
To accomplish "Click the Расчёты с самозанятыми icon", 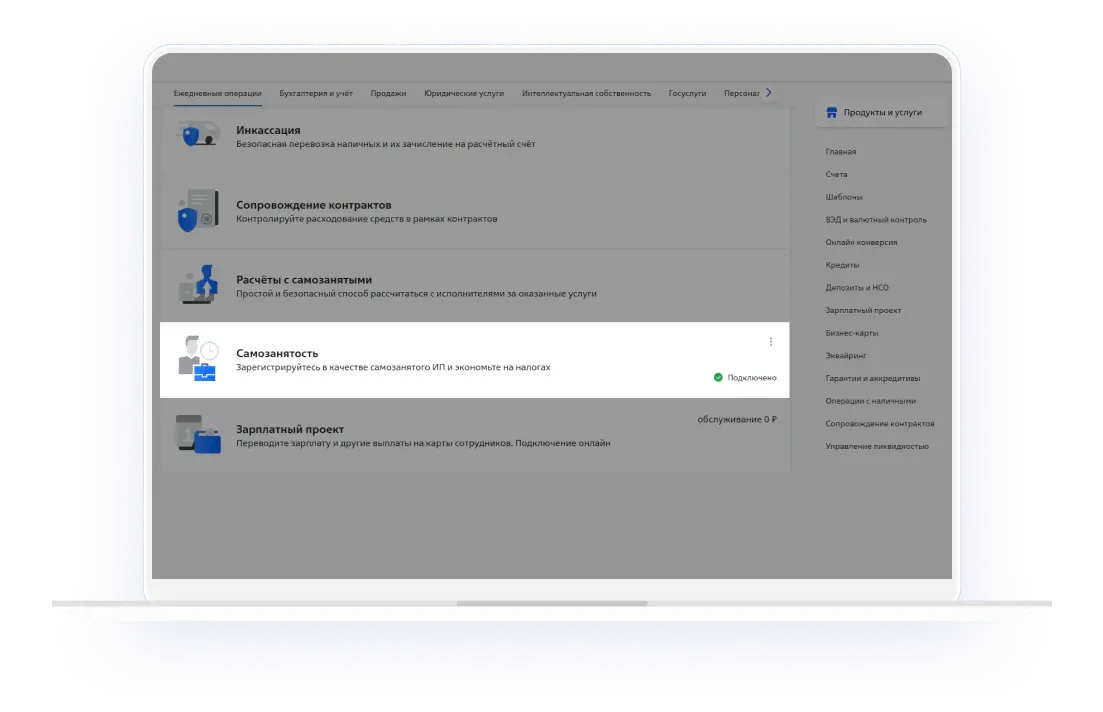I will click(x=198, y=286).
